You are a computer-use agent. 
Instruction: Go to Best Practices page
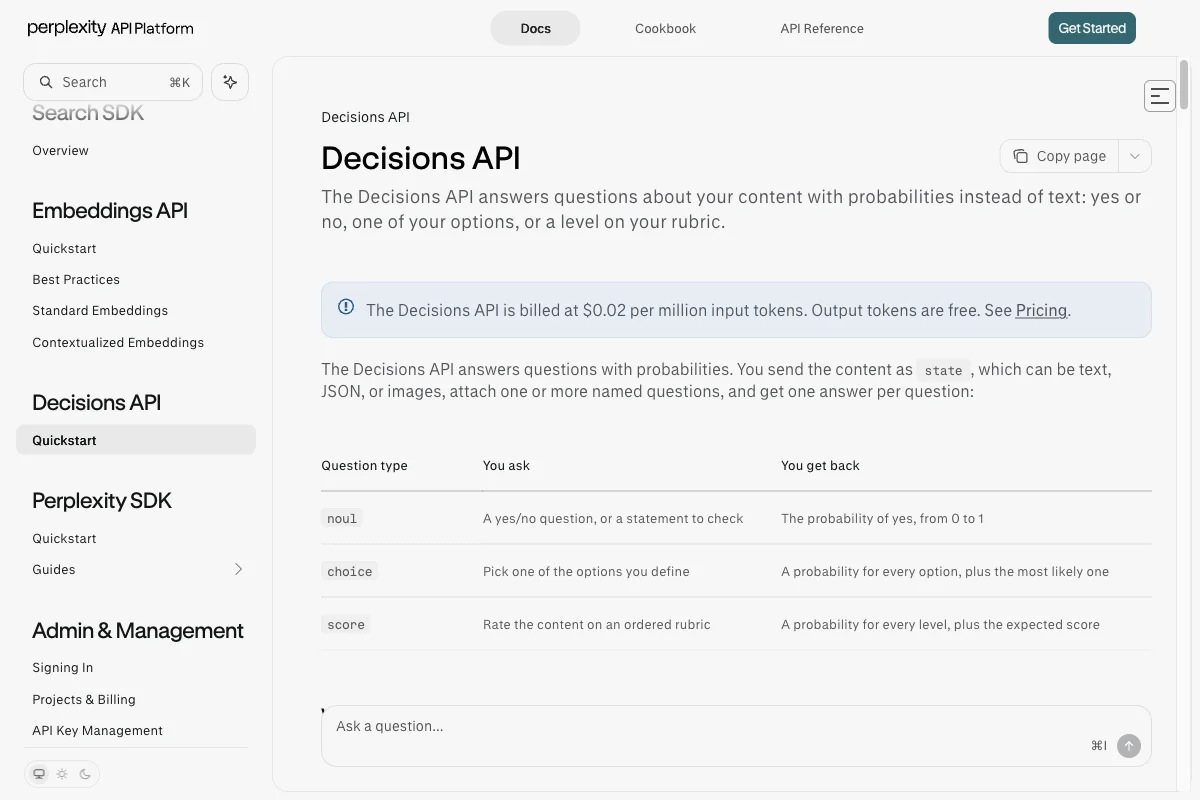(76, 279)
